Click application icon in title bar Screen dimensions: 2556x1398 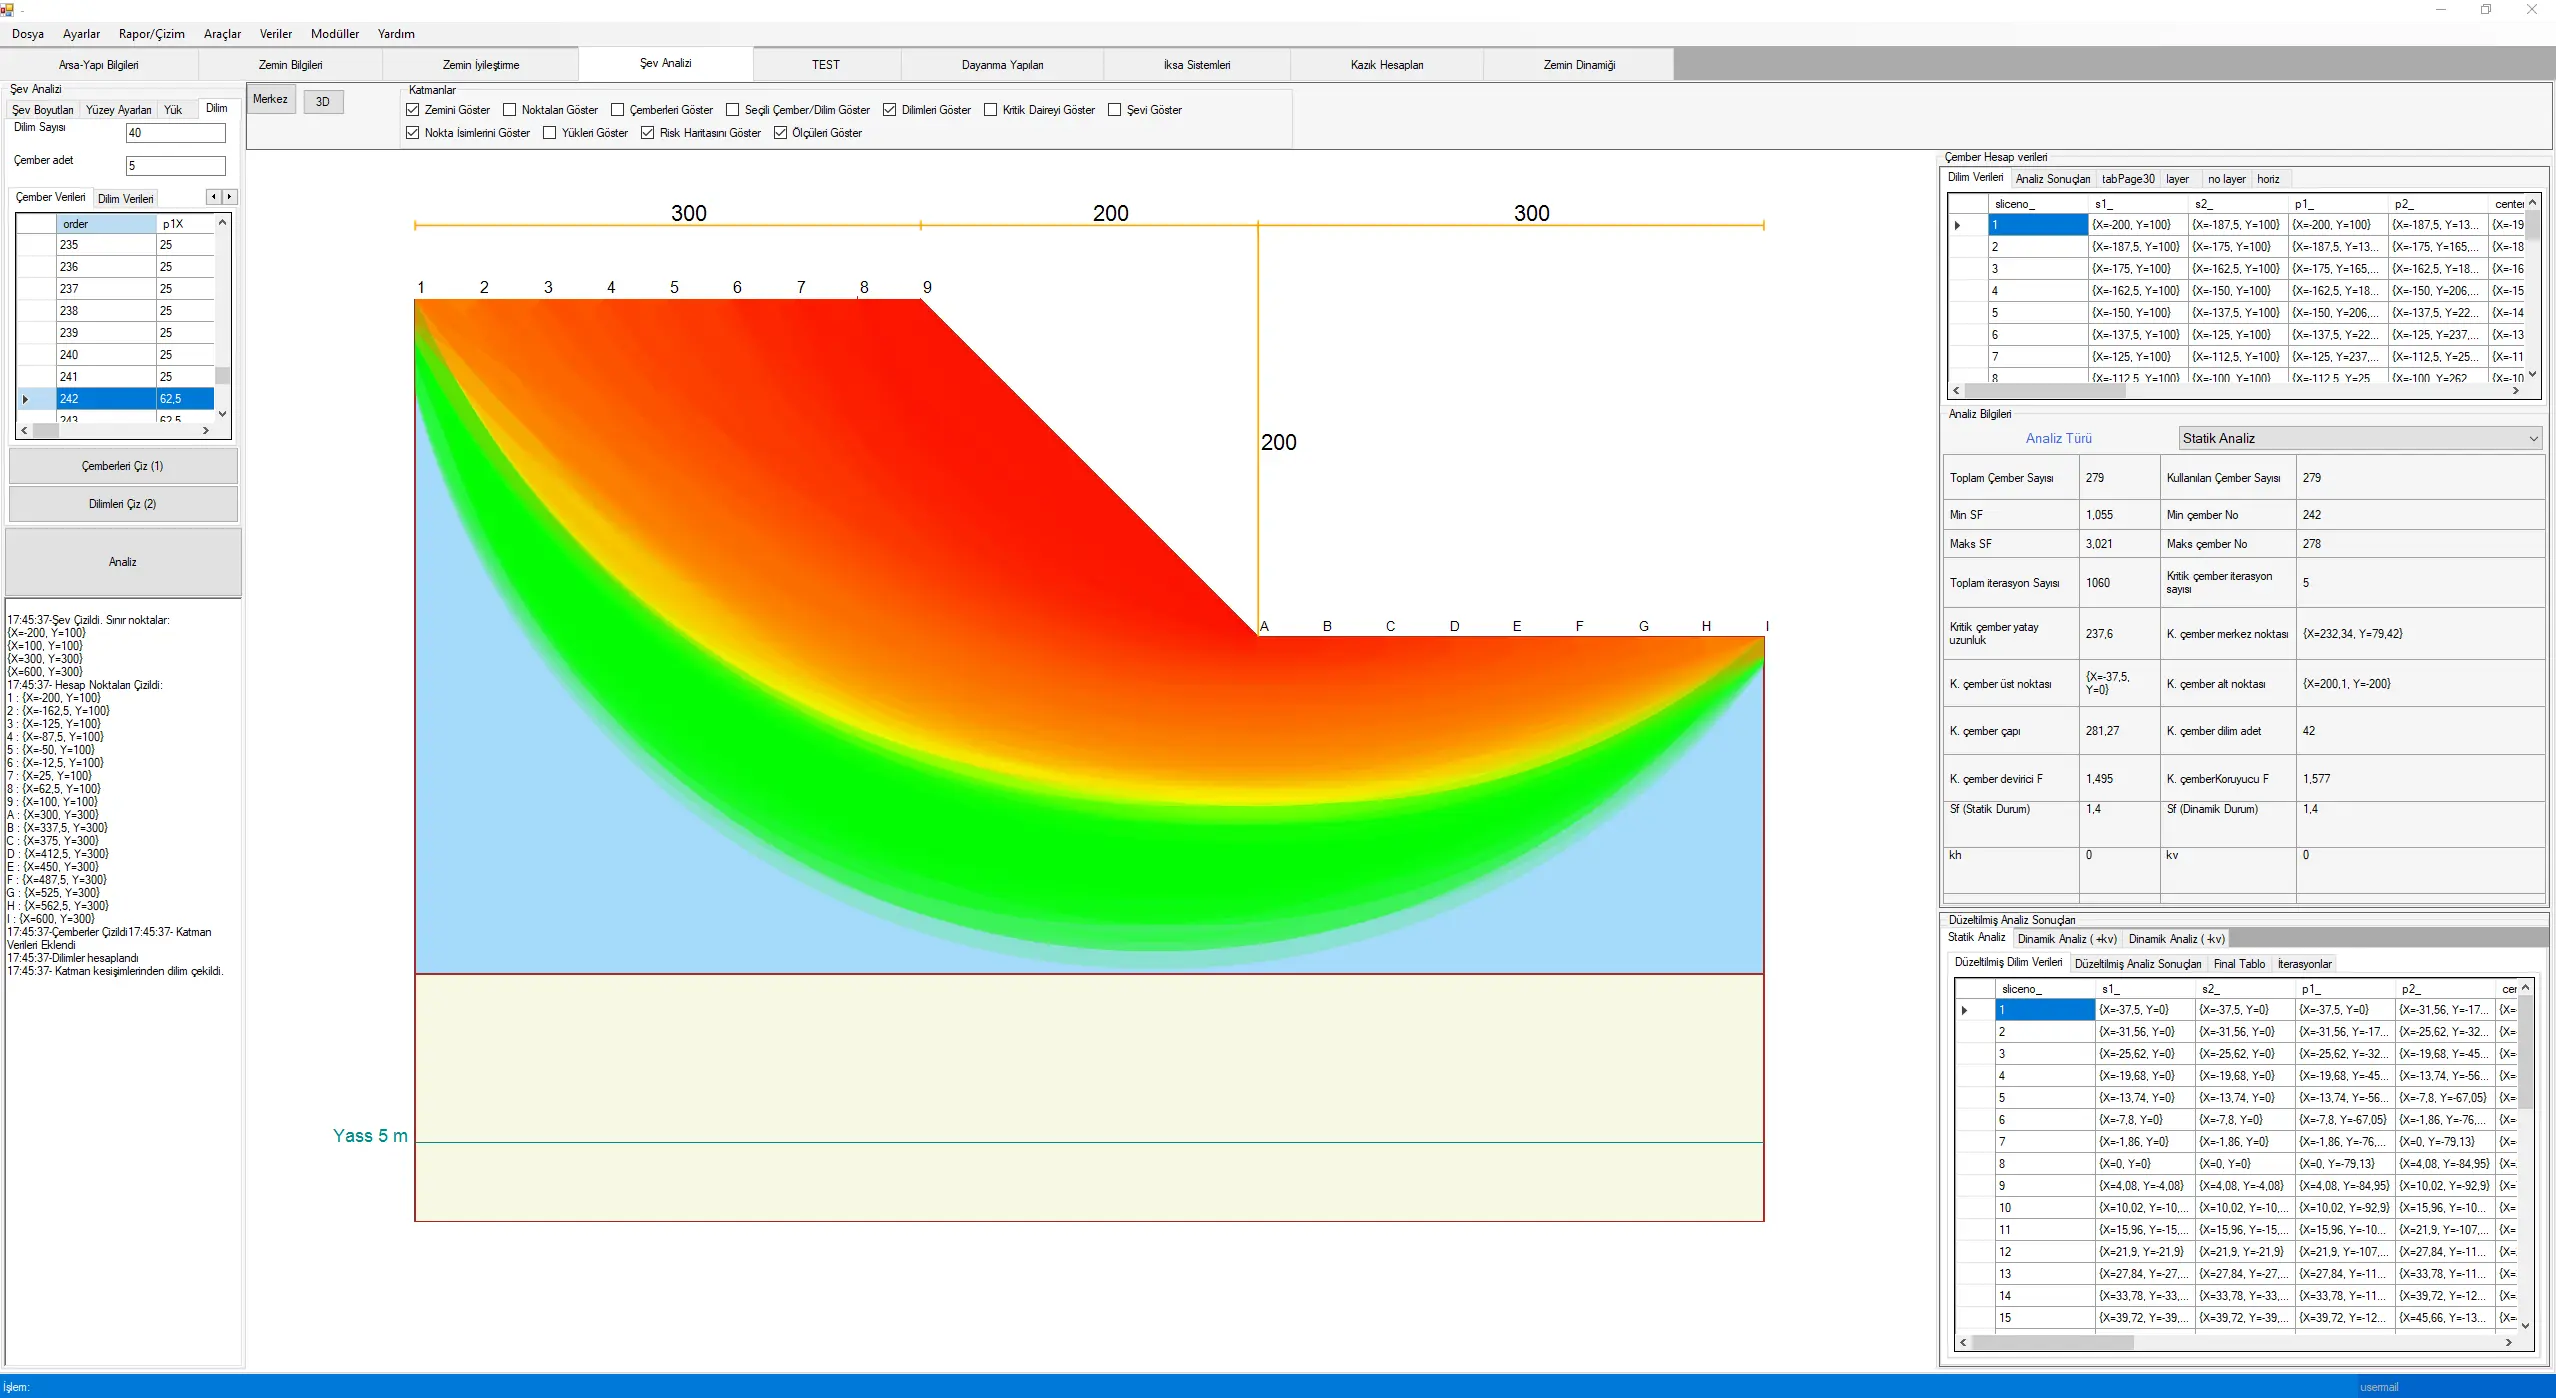[x=7, y=9]
